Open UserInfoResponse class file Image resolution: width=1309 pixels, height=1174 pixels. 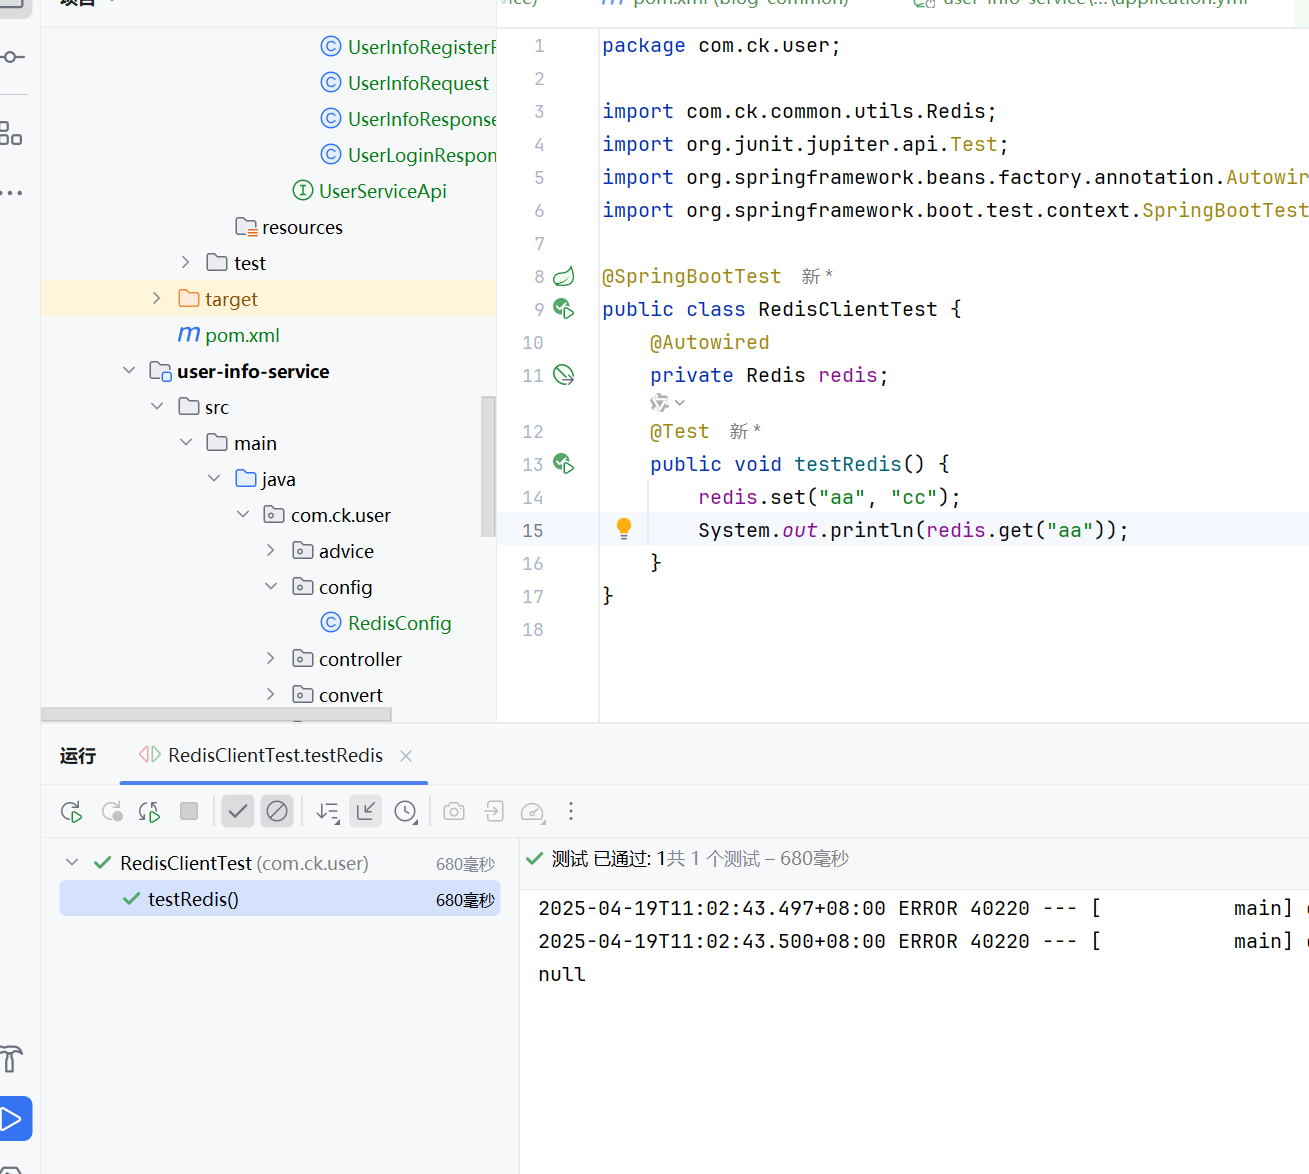(408, 119)
